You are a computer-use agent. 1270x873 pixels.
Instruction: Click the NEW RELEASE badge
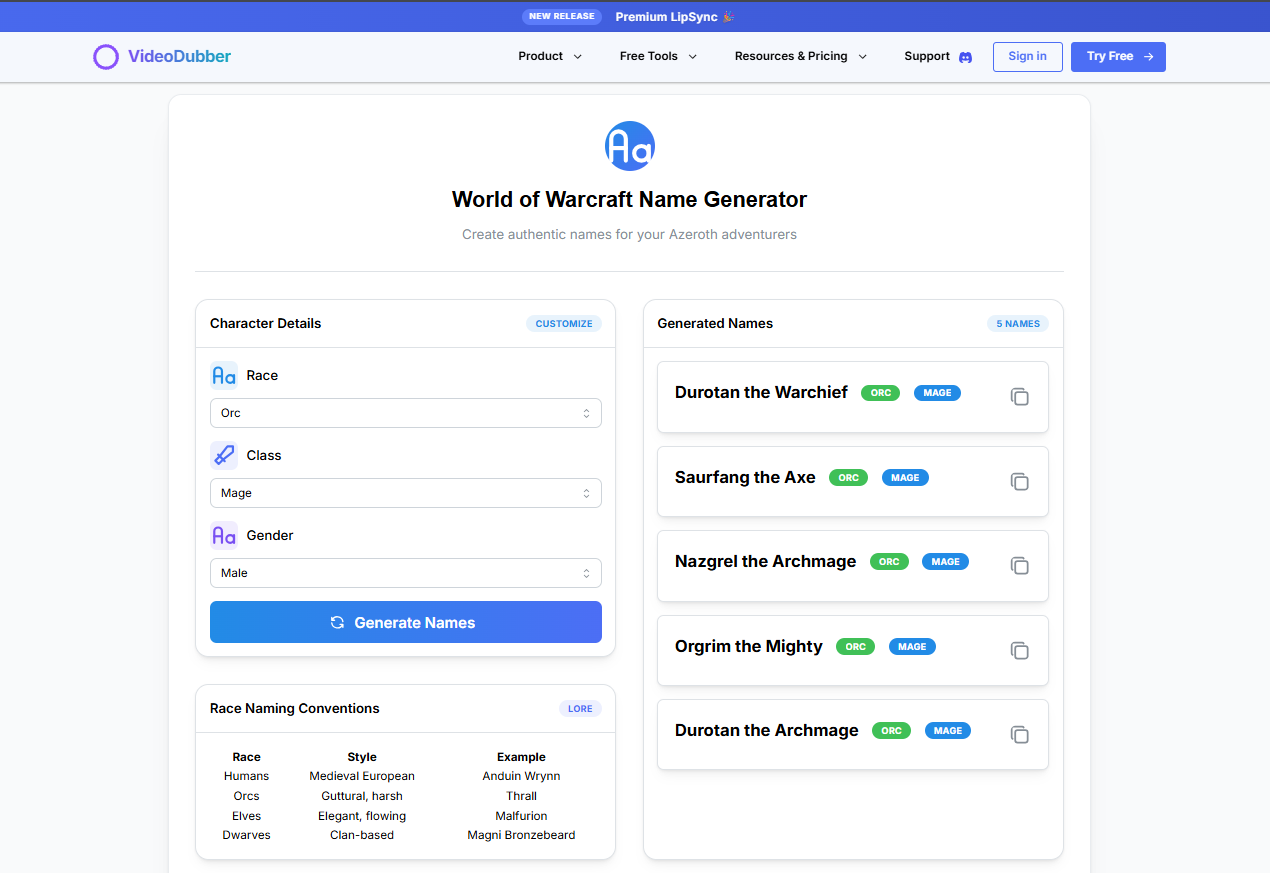[561, 16]
